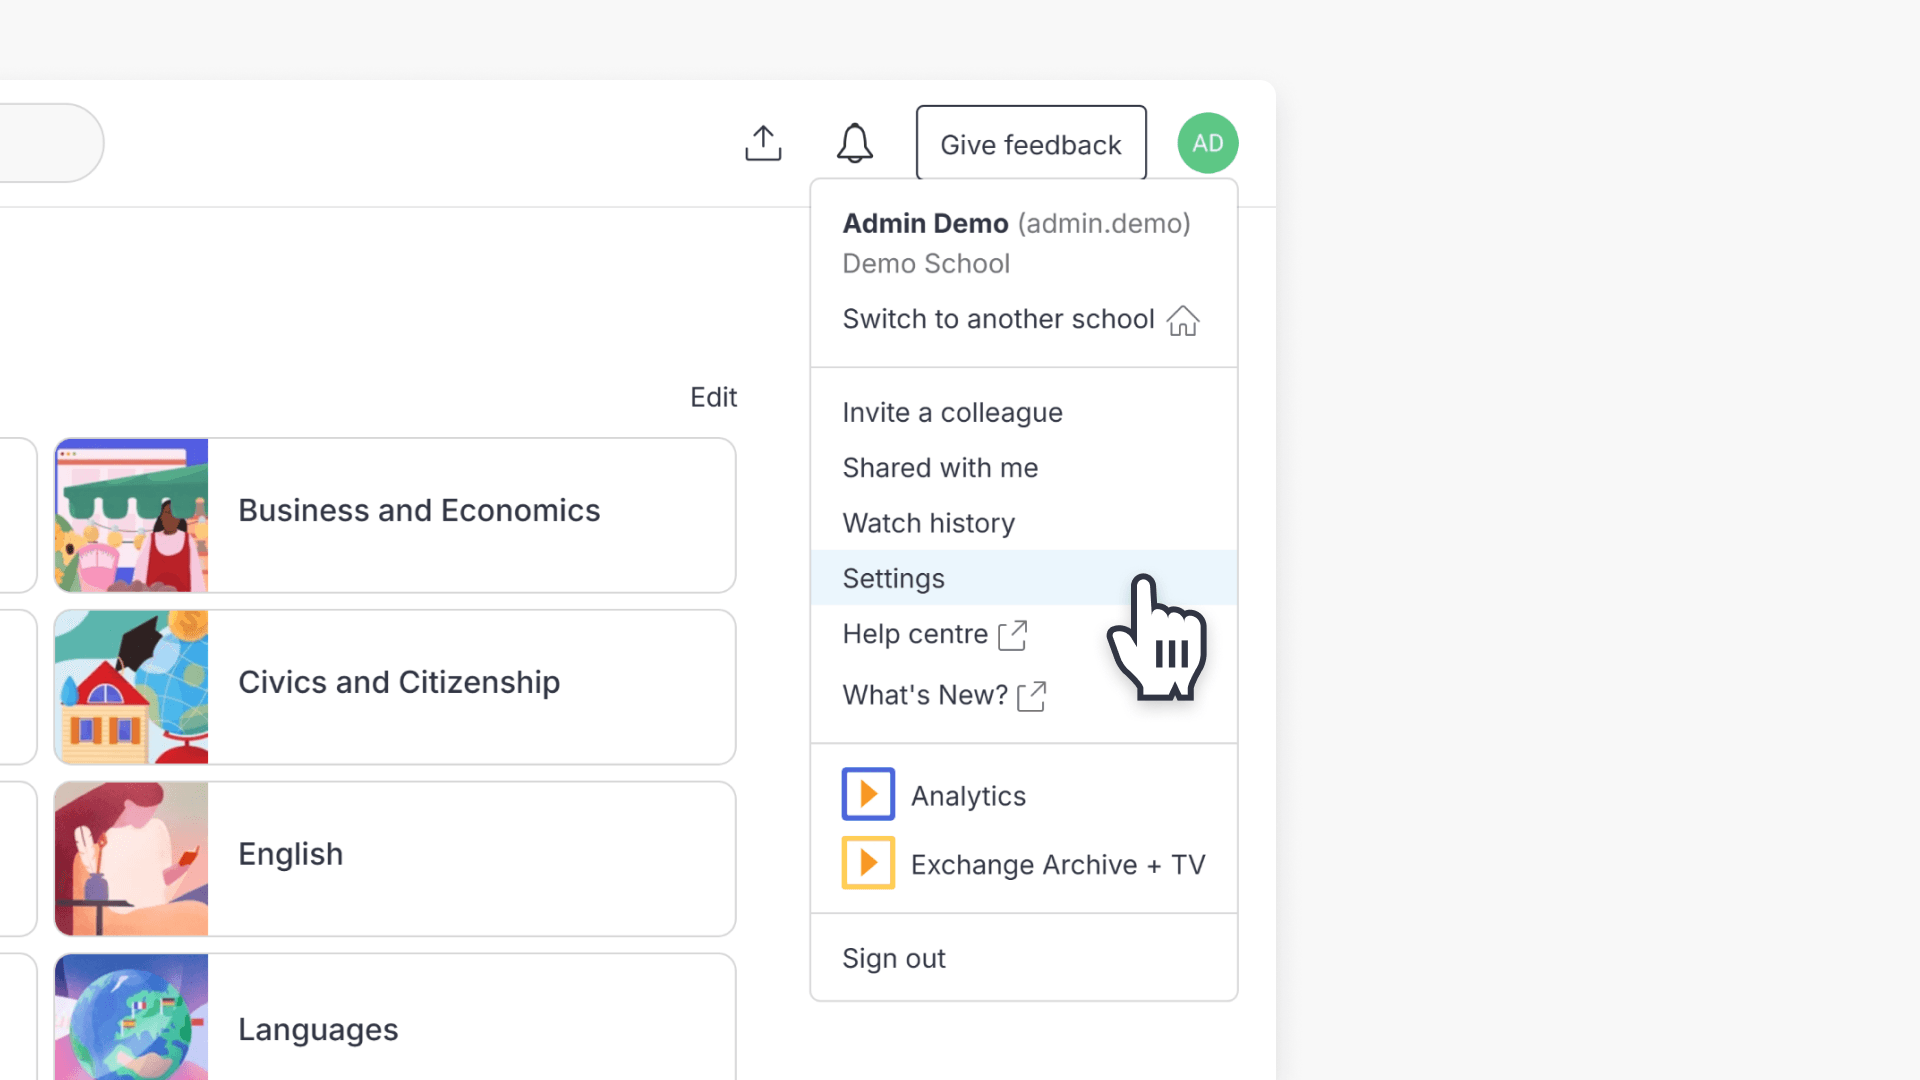The width and height of the screenshot is (1920, 1080).
Task: Select Settings from the account menu
Action: [893, 578]
